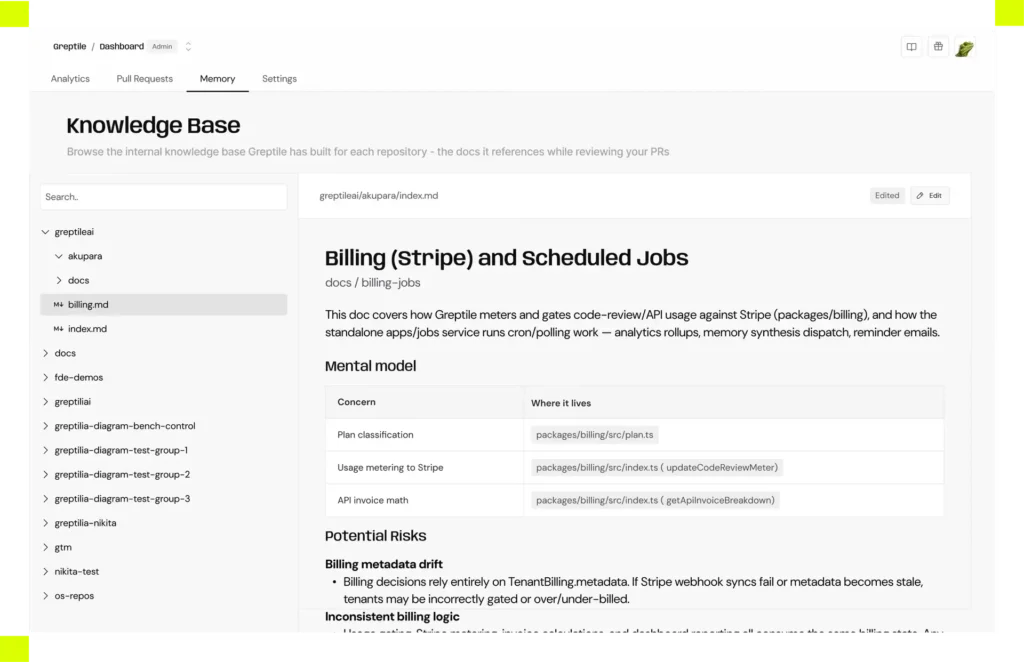Expand the nikita-test chevron
1024x662 pixels.
click(45, 571)
